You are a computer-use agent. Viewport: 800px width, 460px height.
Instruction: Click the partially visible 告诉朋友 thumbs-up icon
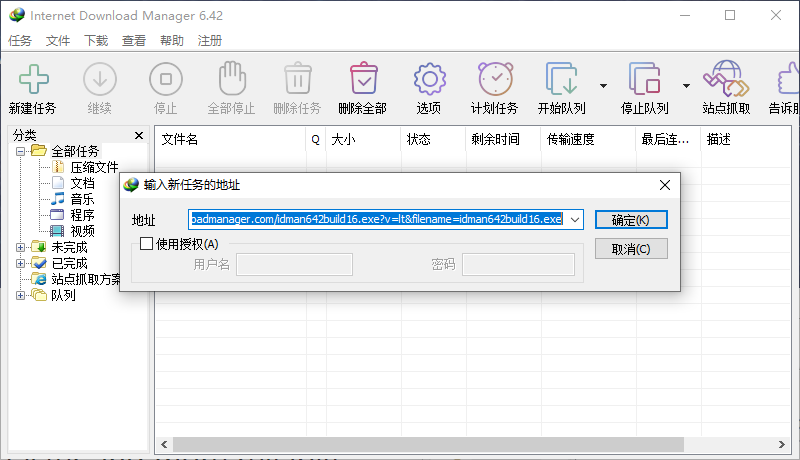click(789, 79)
